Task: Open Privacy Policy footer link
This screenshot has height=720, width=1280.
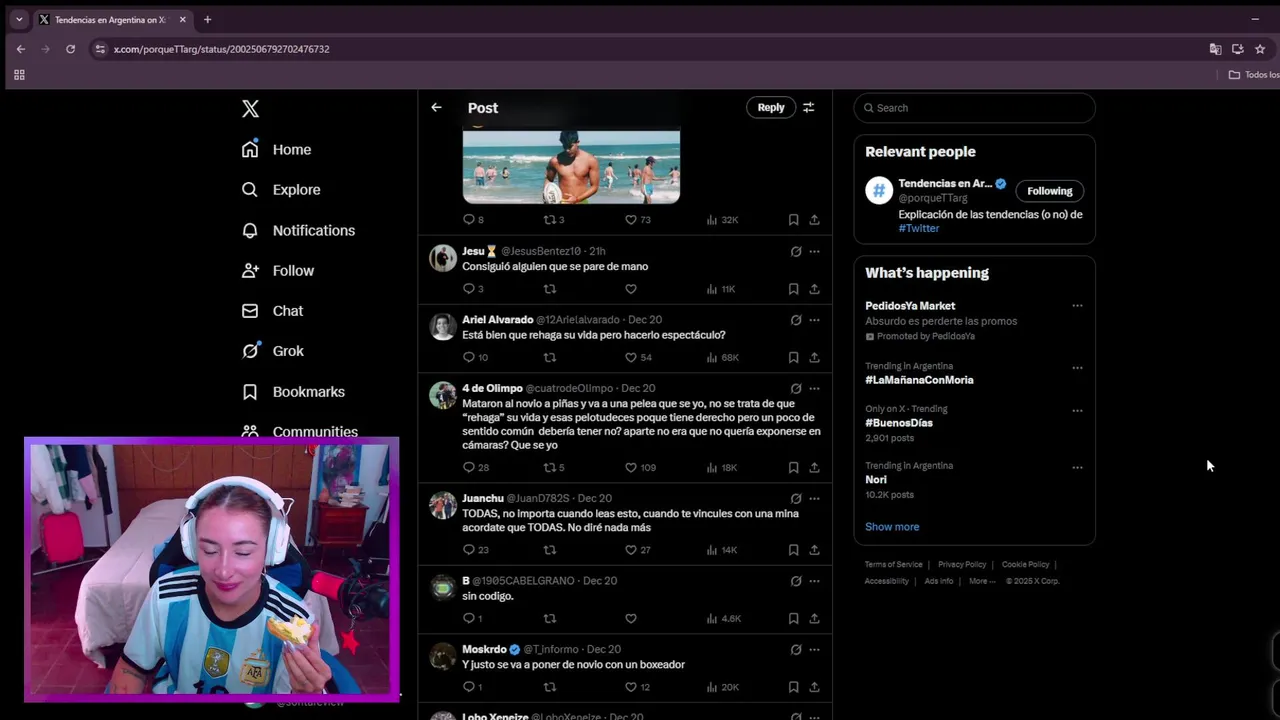Action: [962, 565]
